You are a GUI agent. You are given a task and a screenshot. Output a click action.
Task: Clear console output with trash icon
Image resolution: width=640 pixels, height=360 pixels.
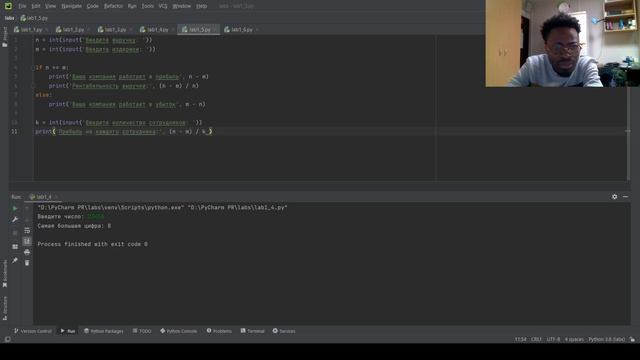[27, 263]
